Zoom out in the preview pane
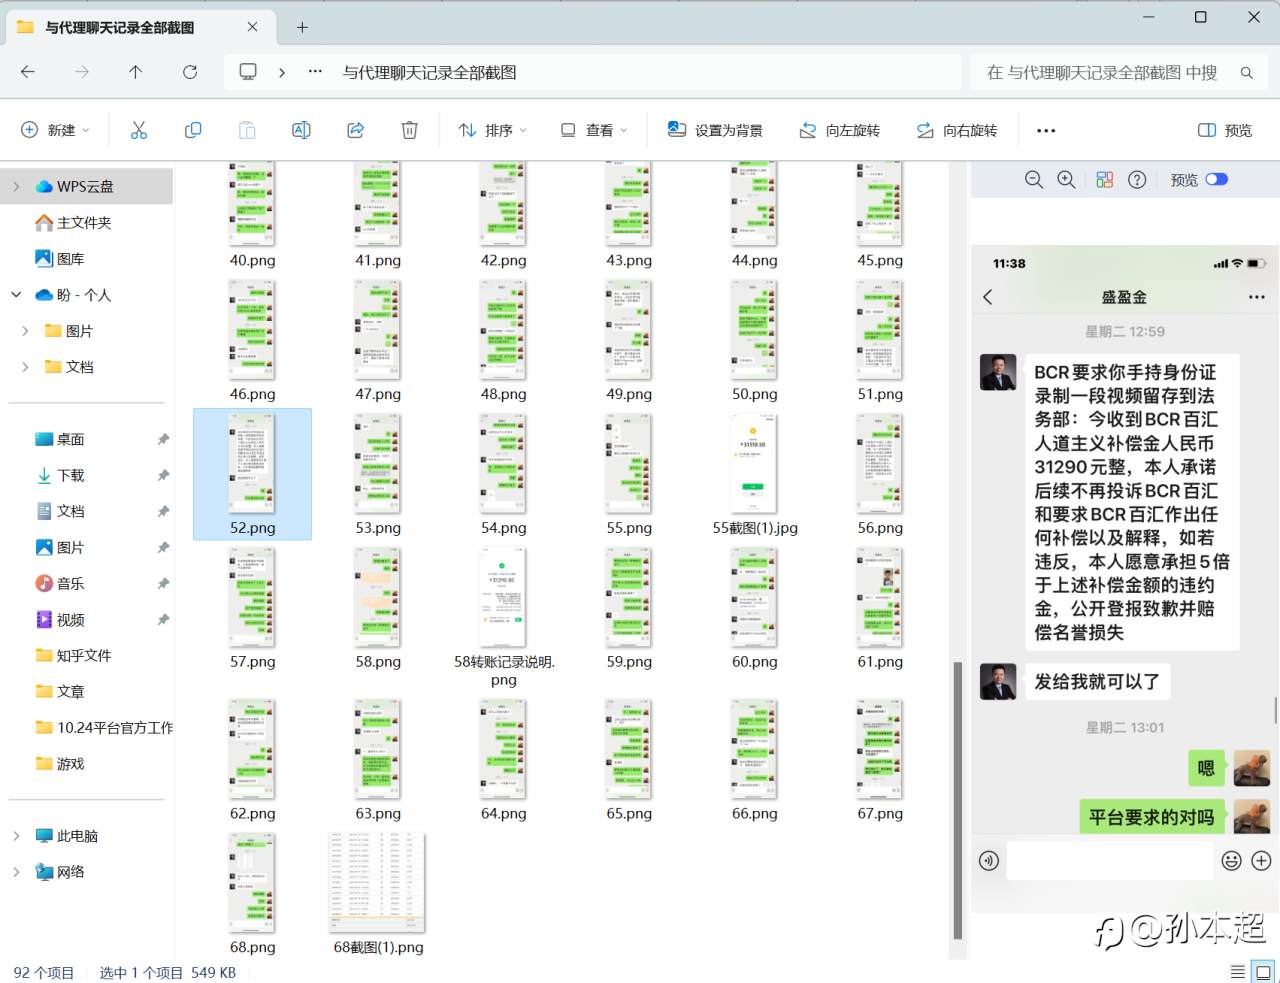Image resolution: width=1280 pixels, height=983 pixels. coord(1034,180)
